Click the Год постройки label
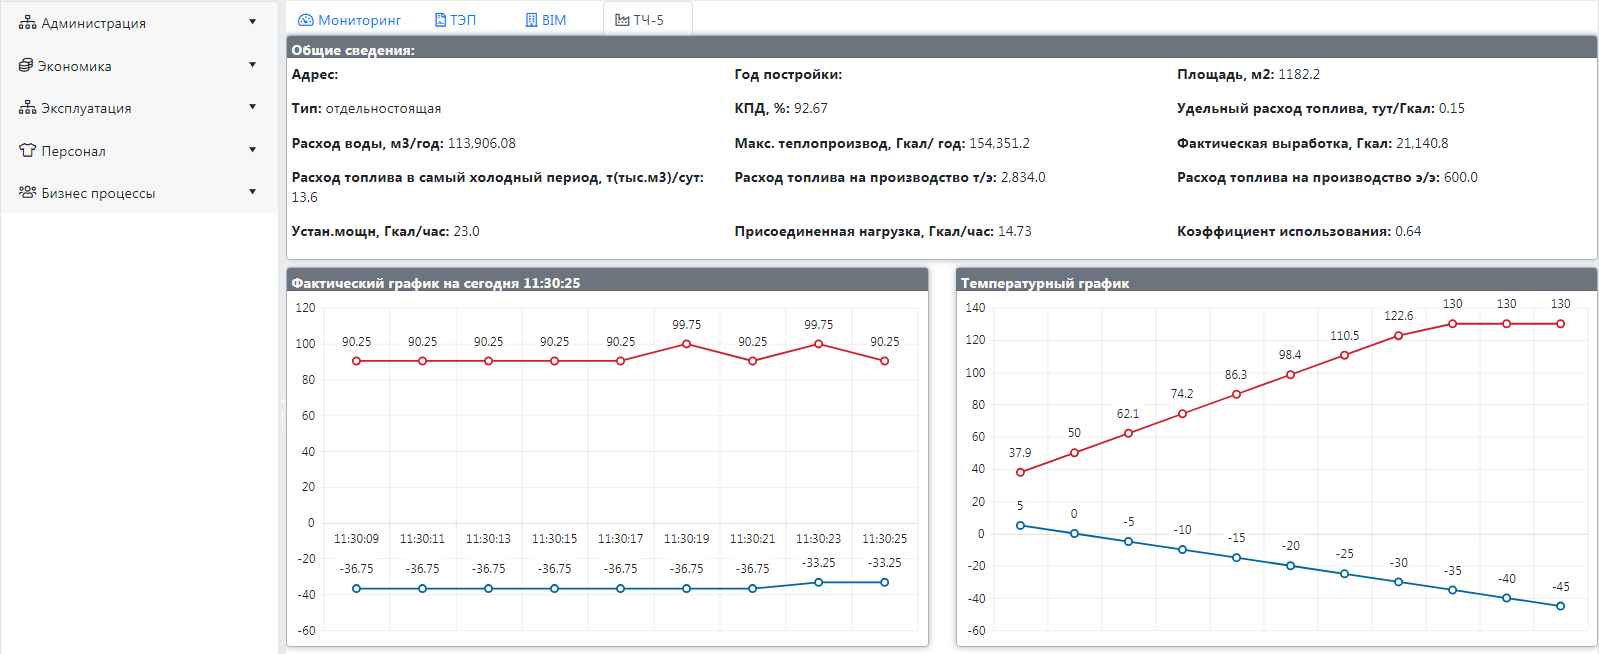The image size is (1599, 654). pyautogui.click(x=788, y=74)
